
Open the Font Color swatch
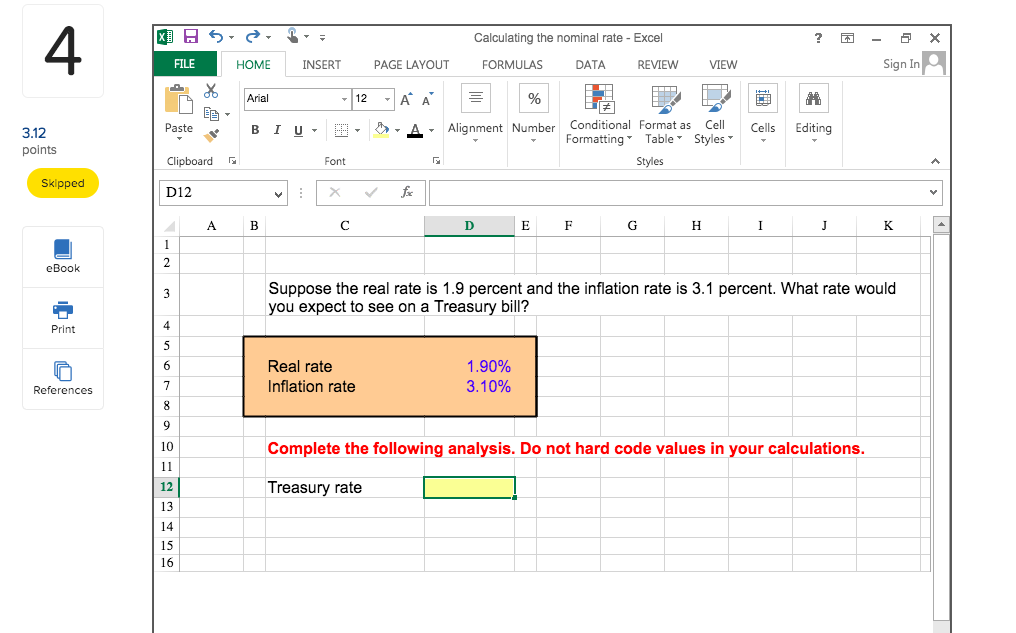tap(412, 131)
